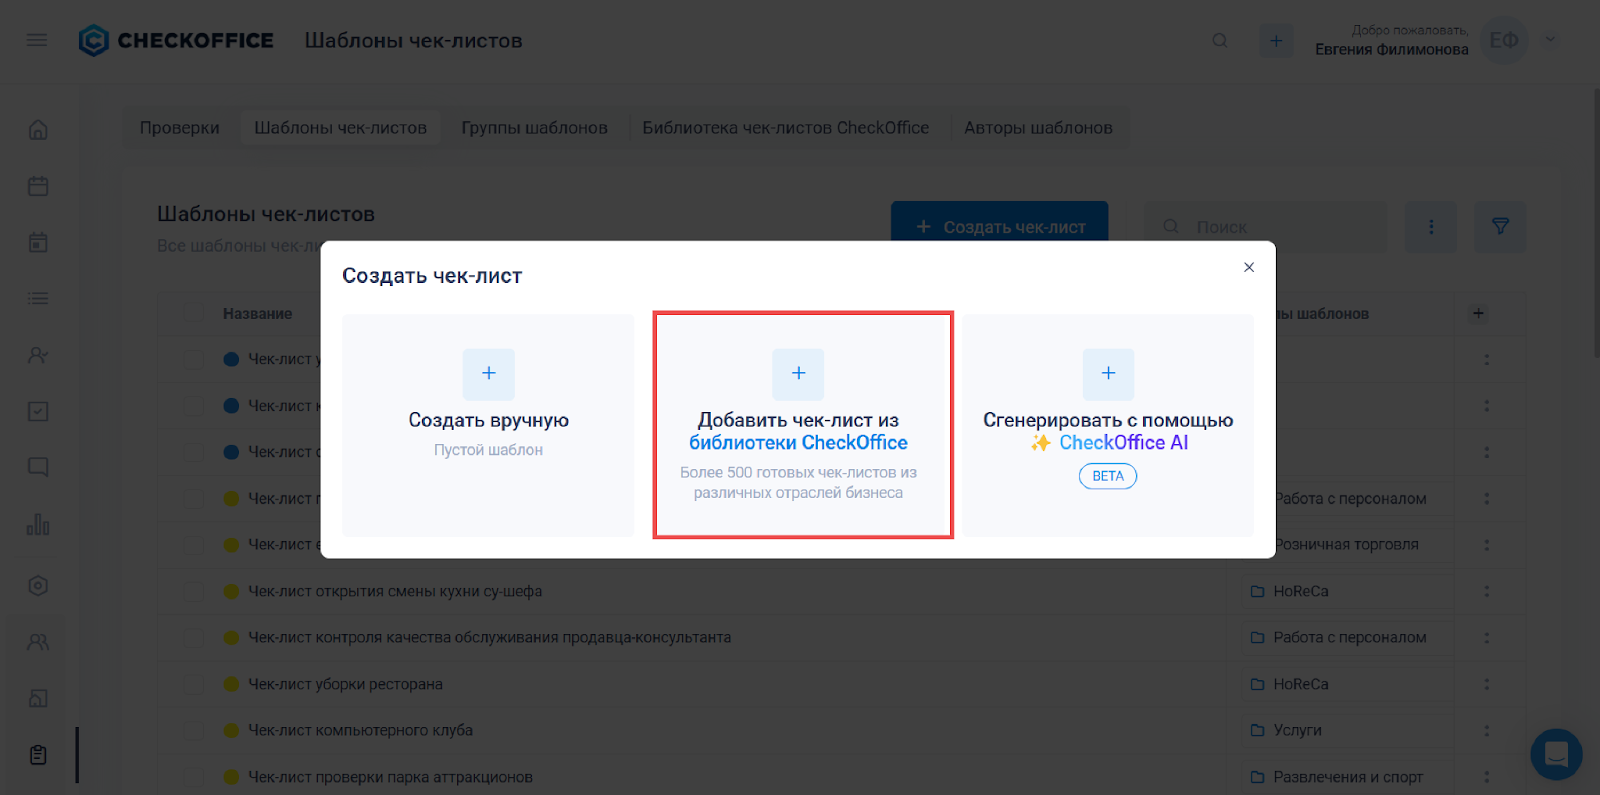The height and width of the screenshot is (795, 1600).
Task: Open the scheduled calendar icon in the sidebar
Action: click(38, 242)
